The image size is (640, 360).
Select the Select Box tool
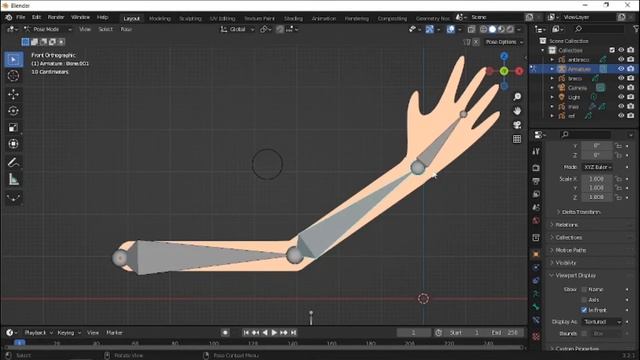coord(13,60)
